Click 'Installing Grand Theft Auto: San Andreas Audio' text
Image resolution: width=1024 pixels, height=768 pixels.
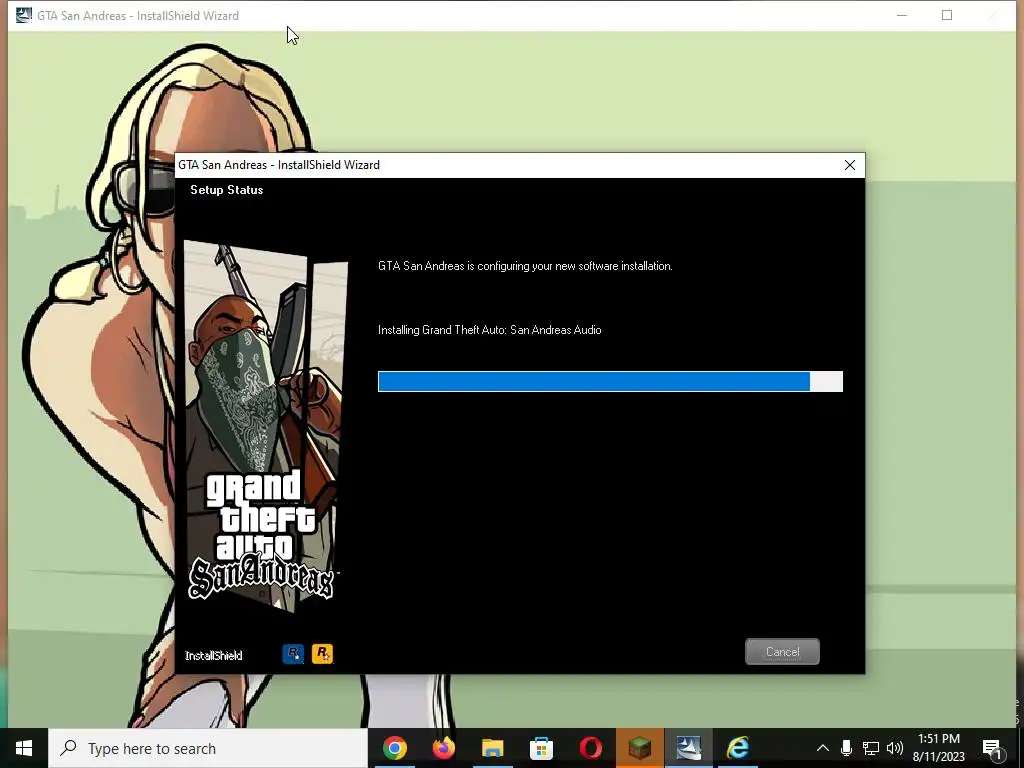[490, 330]
